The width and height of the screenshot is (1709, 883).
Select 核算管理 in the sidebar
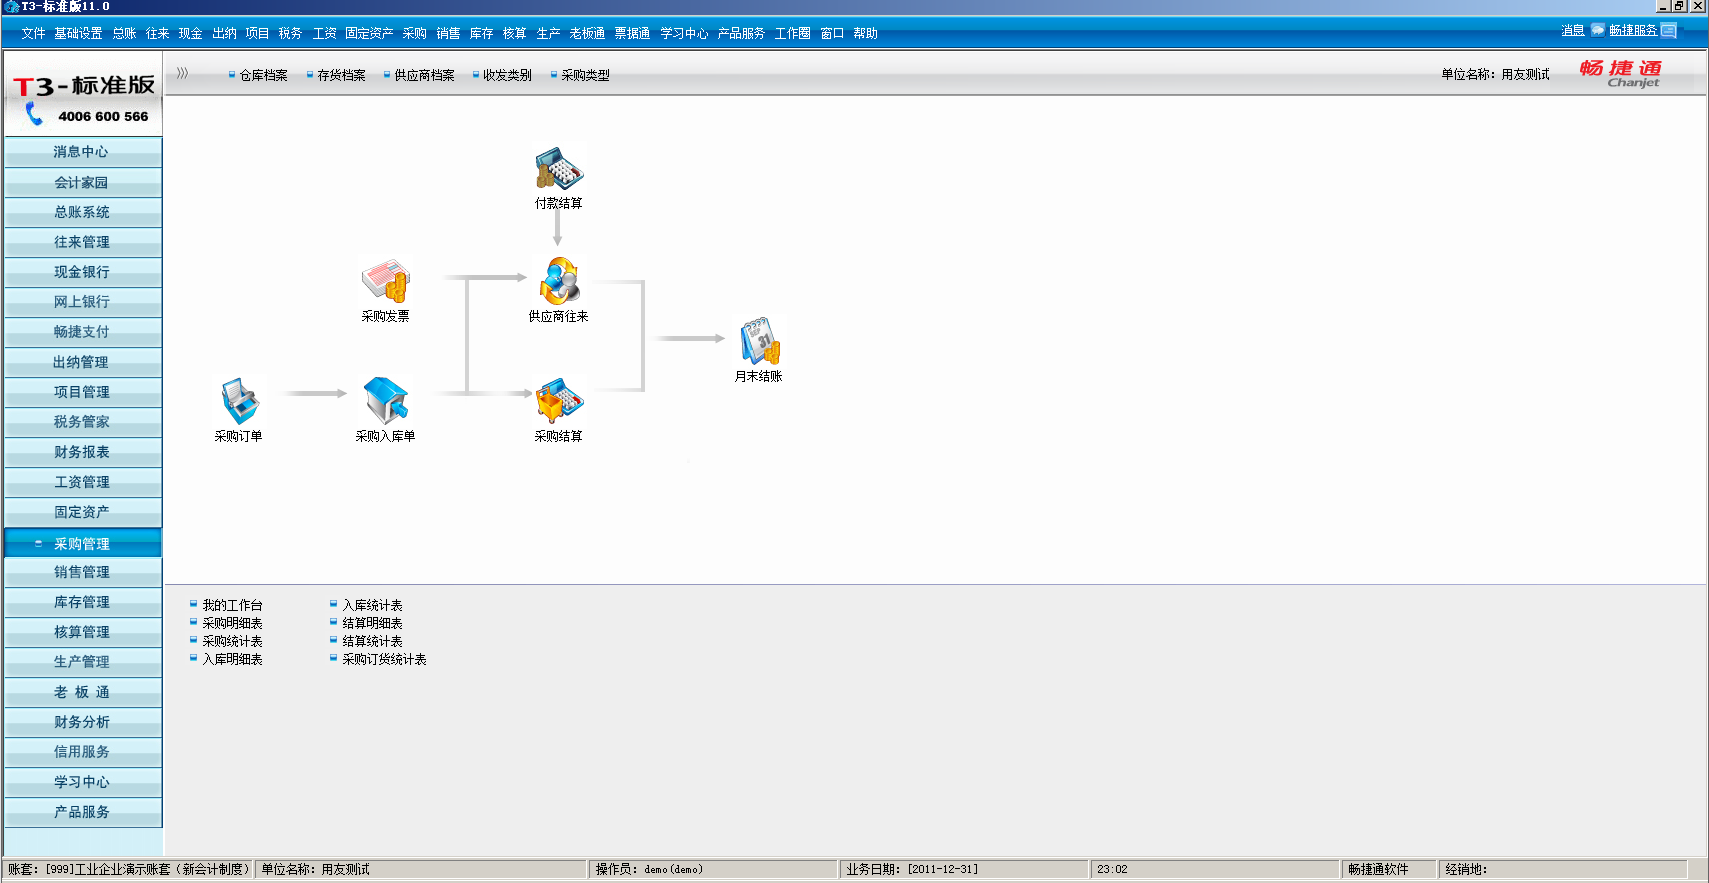(x=83, y=632)
